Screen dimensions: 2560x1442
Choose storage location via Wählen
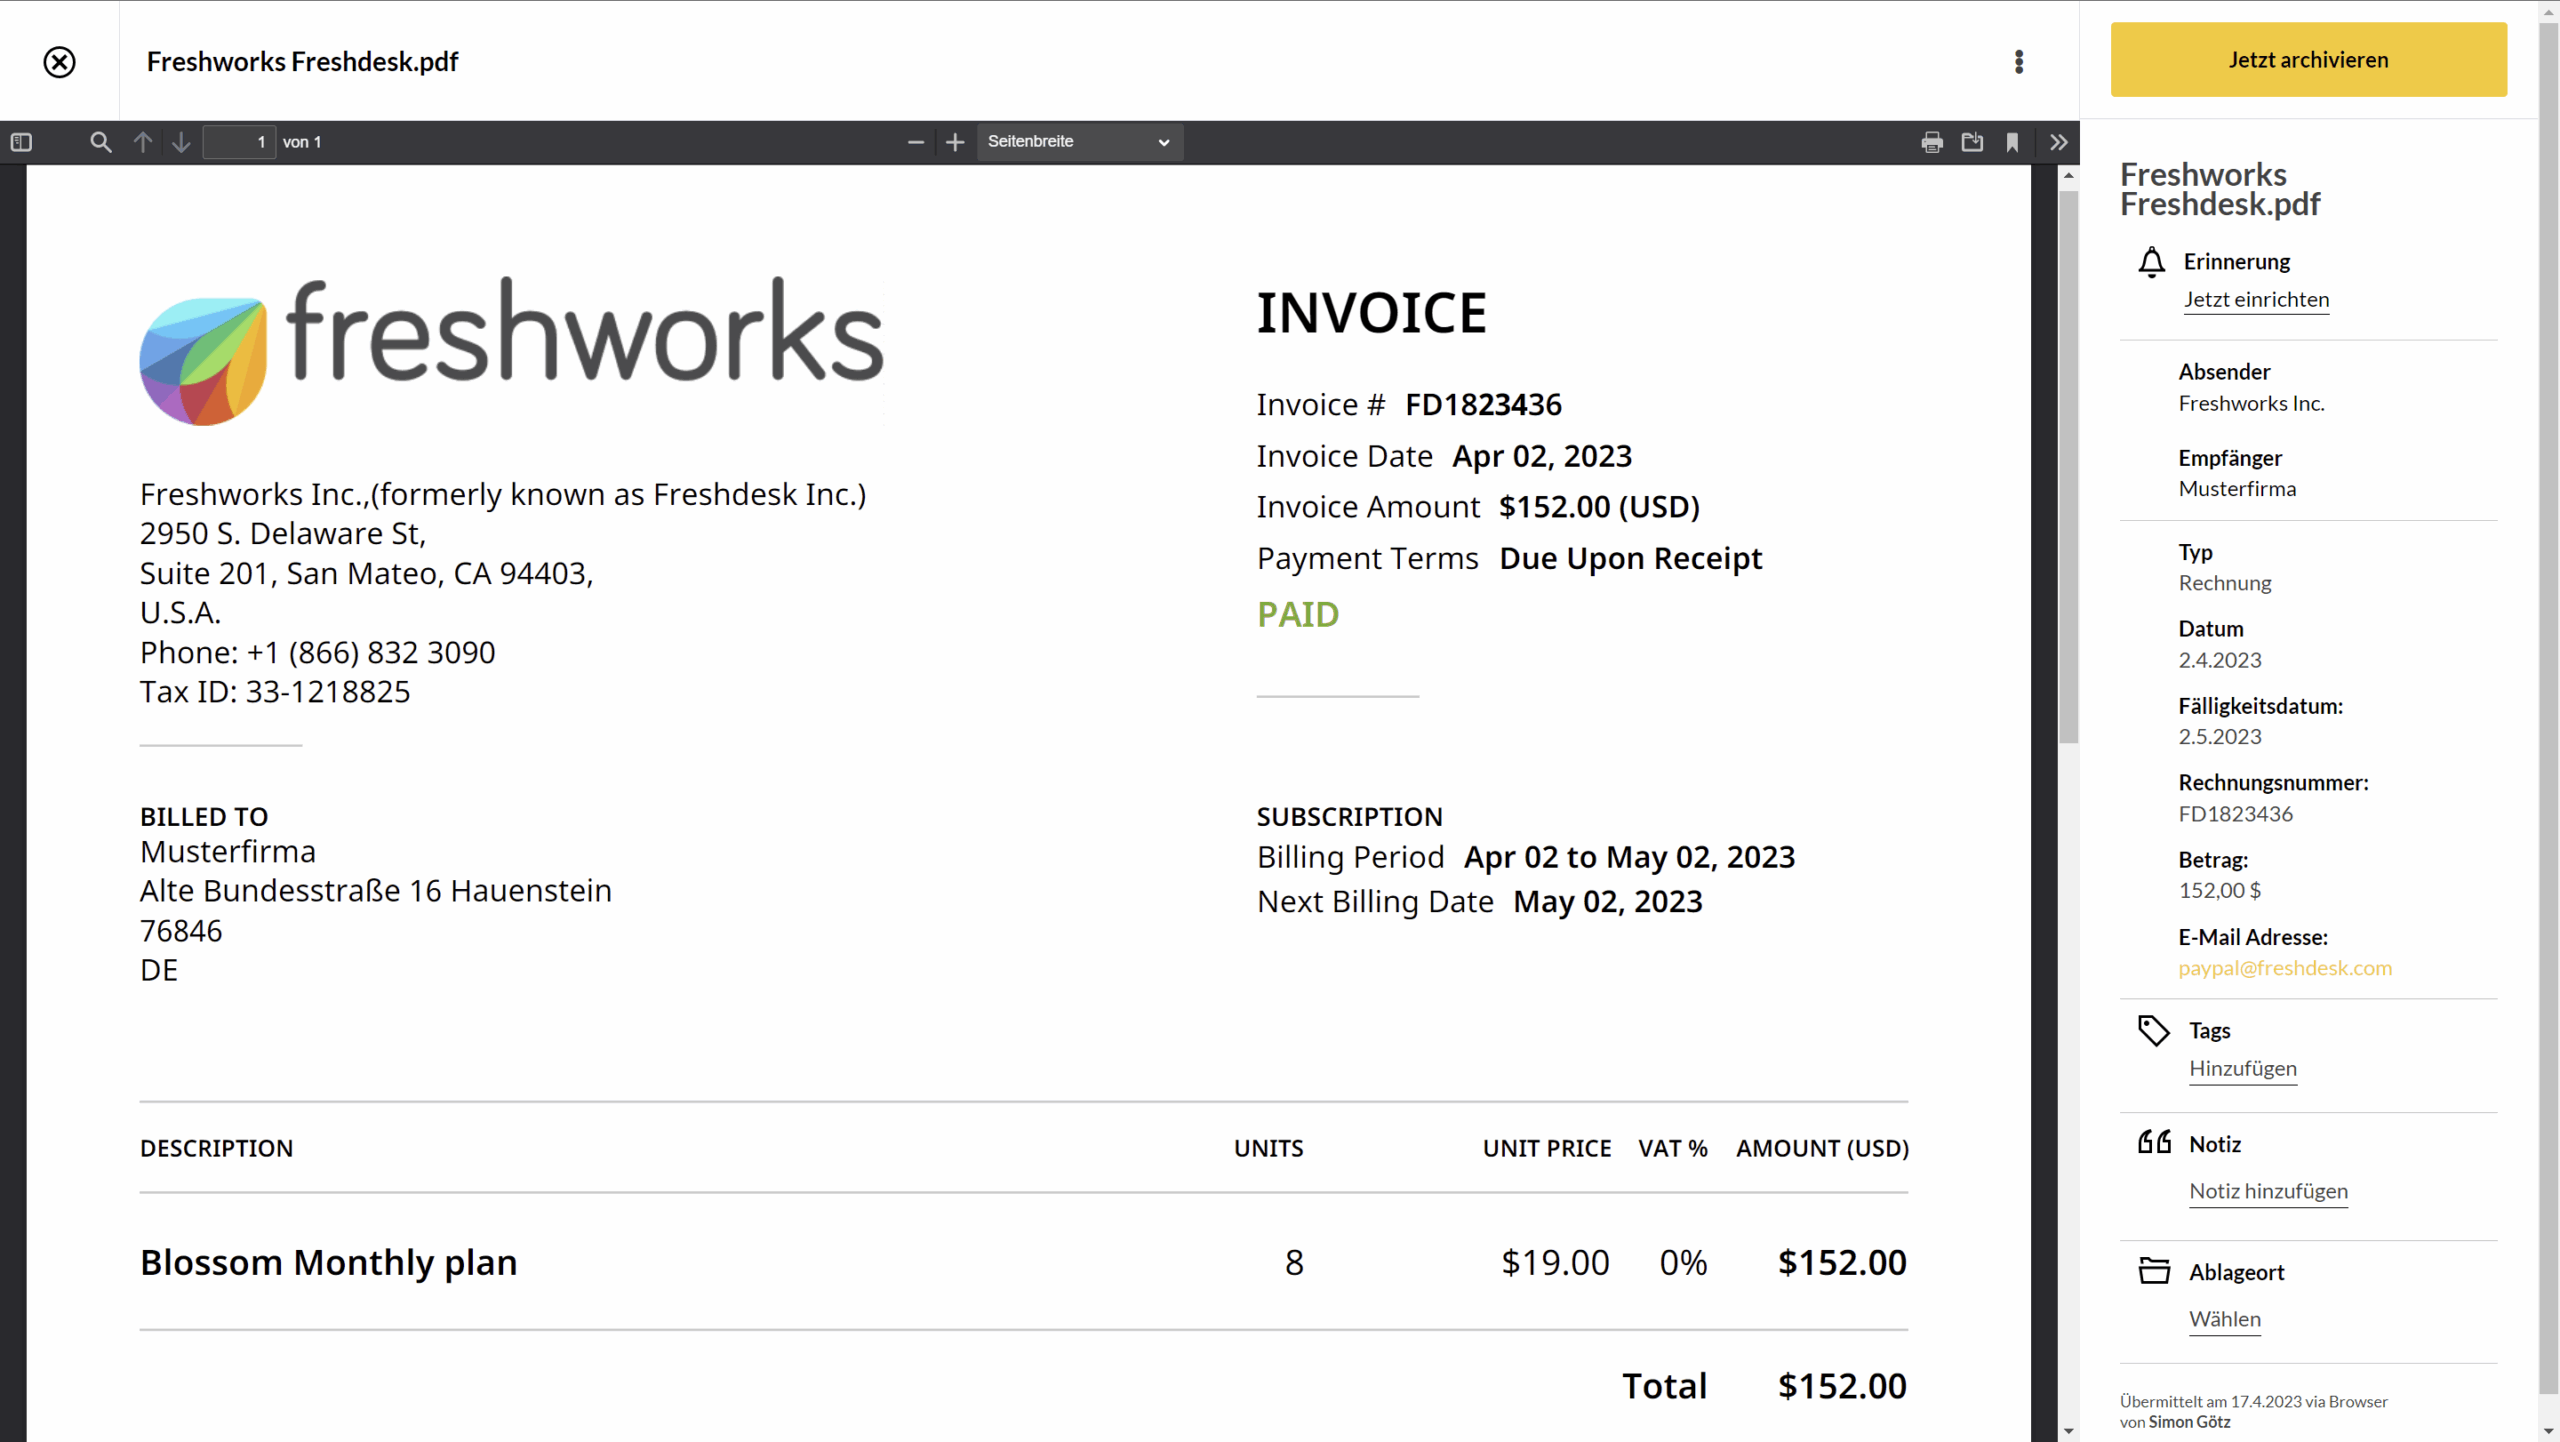coord(2225,1319)
